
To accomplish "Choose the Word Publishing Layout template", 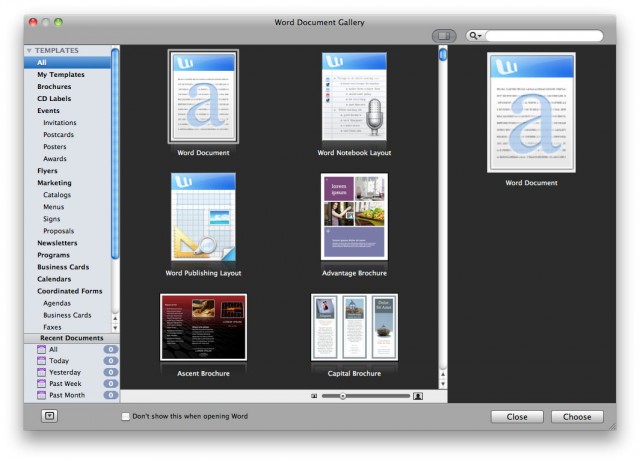I will [203, 217].
